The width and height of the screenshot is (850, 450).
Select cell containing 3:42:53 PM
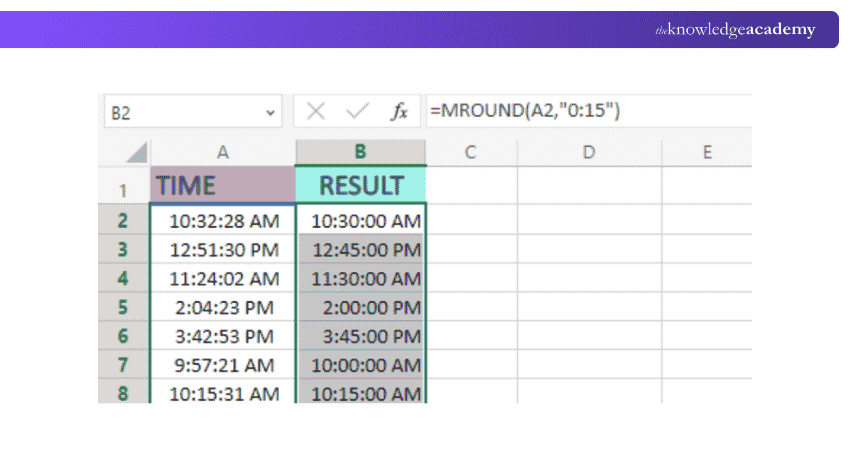click(x=223, y=336)
